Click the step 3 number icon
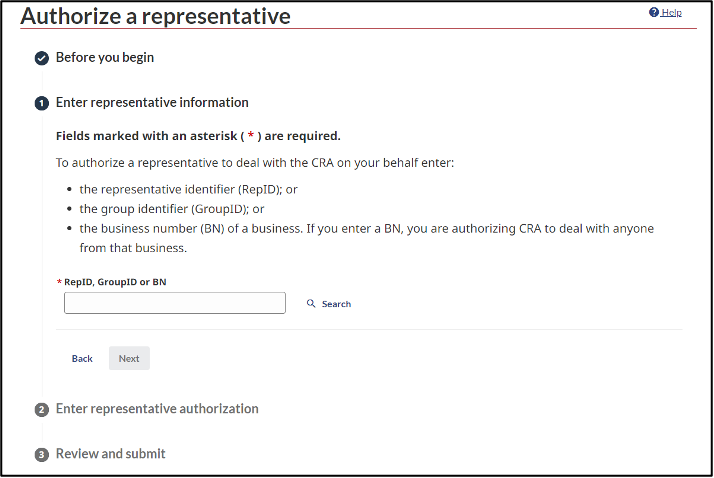The height and width of the screenshot is (478, 714). click(x=42, y=455)
